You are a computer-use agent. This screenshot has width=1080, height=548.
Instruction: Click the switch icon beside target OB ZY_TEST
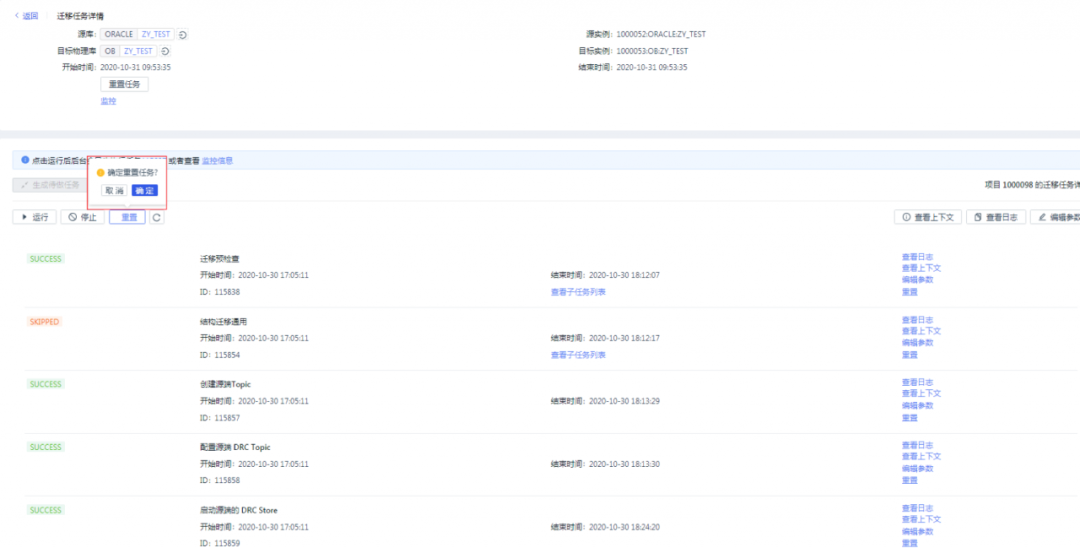[x=165, y=51]
